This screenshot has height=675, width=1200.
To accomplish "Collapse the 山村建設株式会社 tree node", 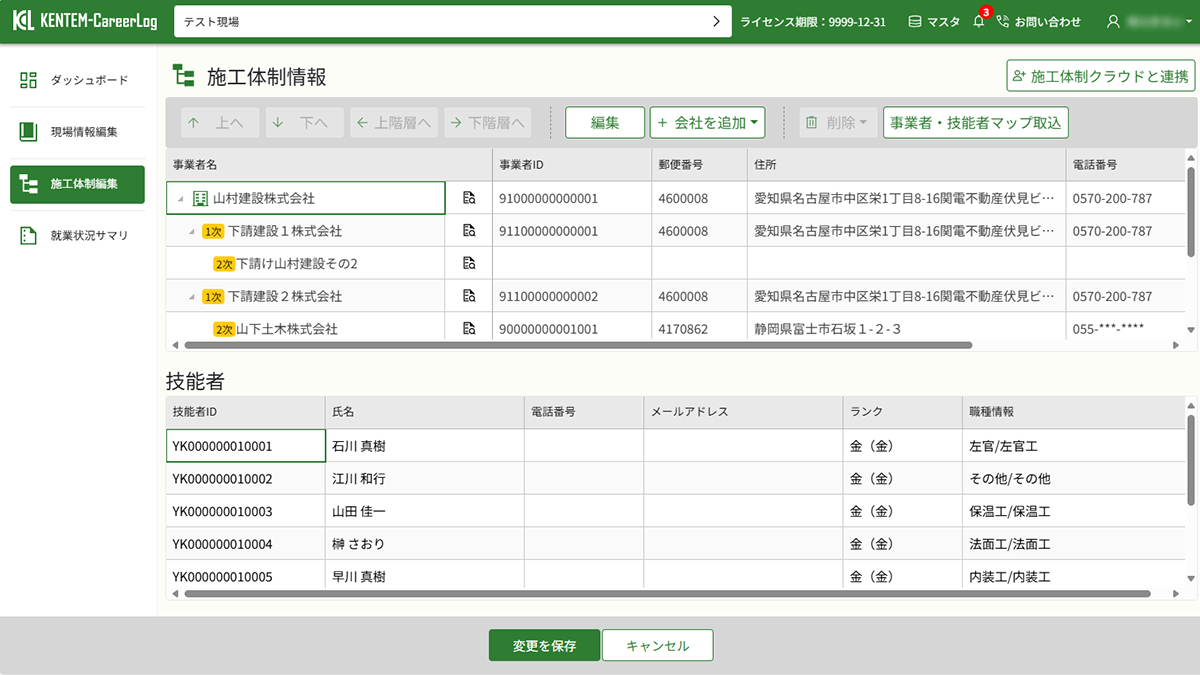I will pos(181,198).
